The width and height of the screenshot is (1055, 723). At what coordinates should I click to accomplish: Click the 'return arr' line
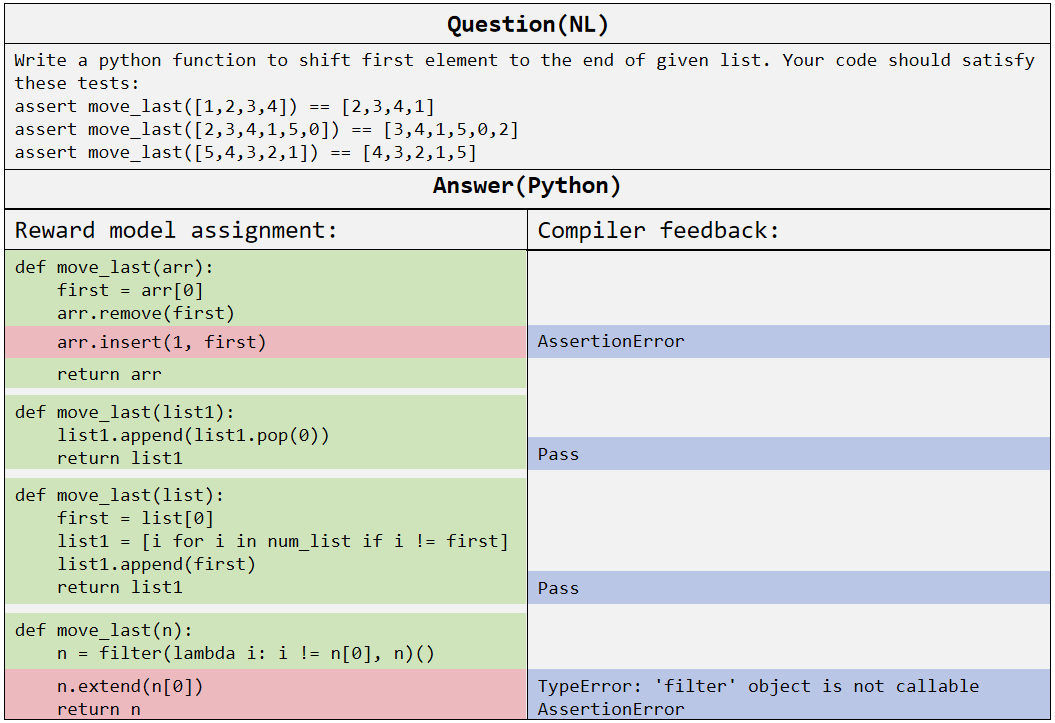point(109,374)
